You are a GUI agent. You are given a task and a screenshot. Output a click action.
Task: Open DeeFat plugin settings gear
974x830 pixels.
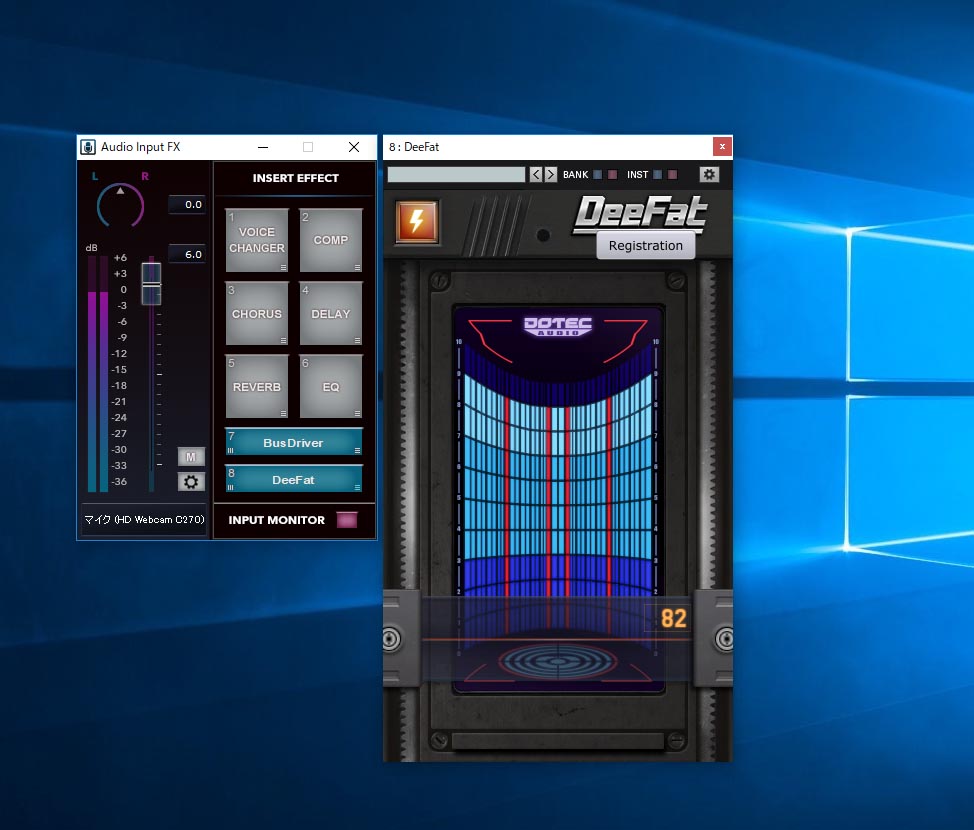tap(709, 175)
